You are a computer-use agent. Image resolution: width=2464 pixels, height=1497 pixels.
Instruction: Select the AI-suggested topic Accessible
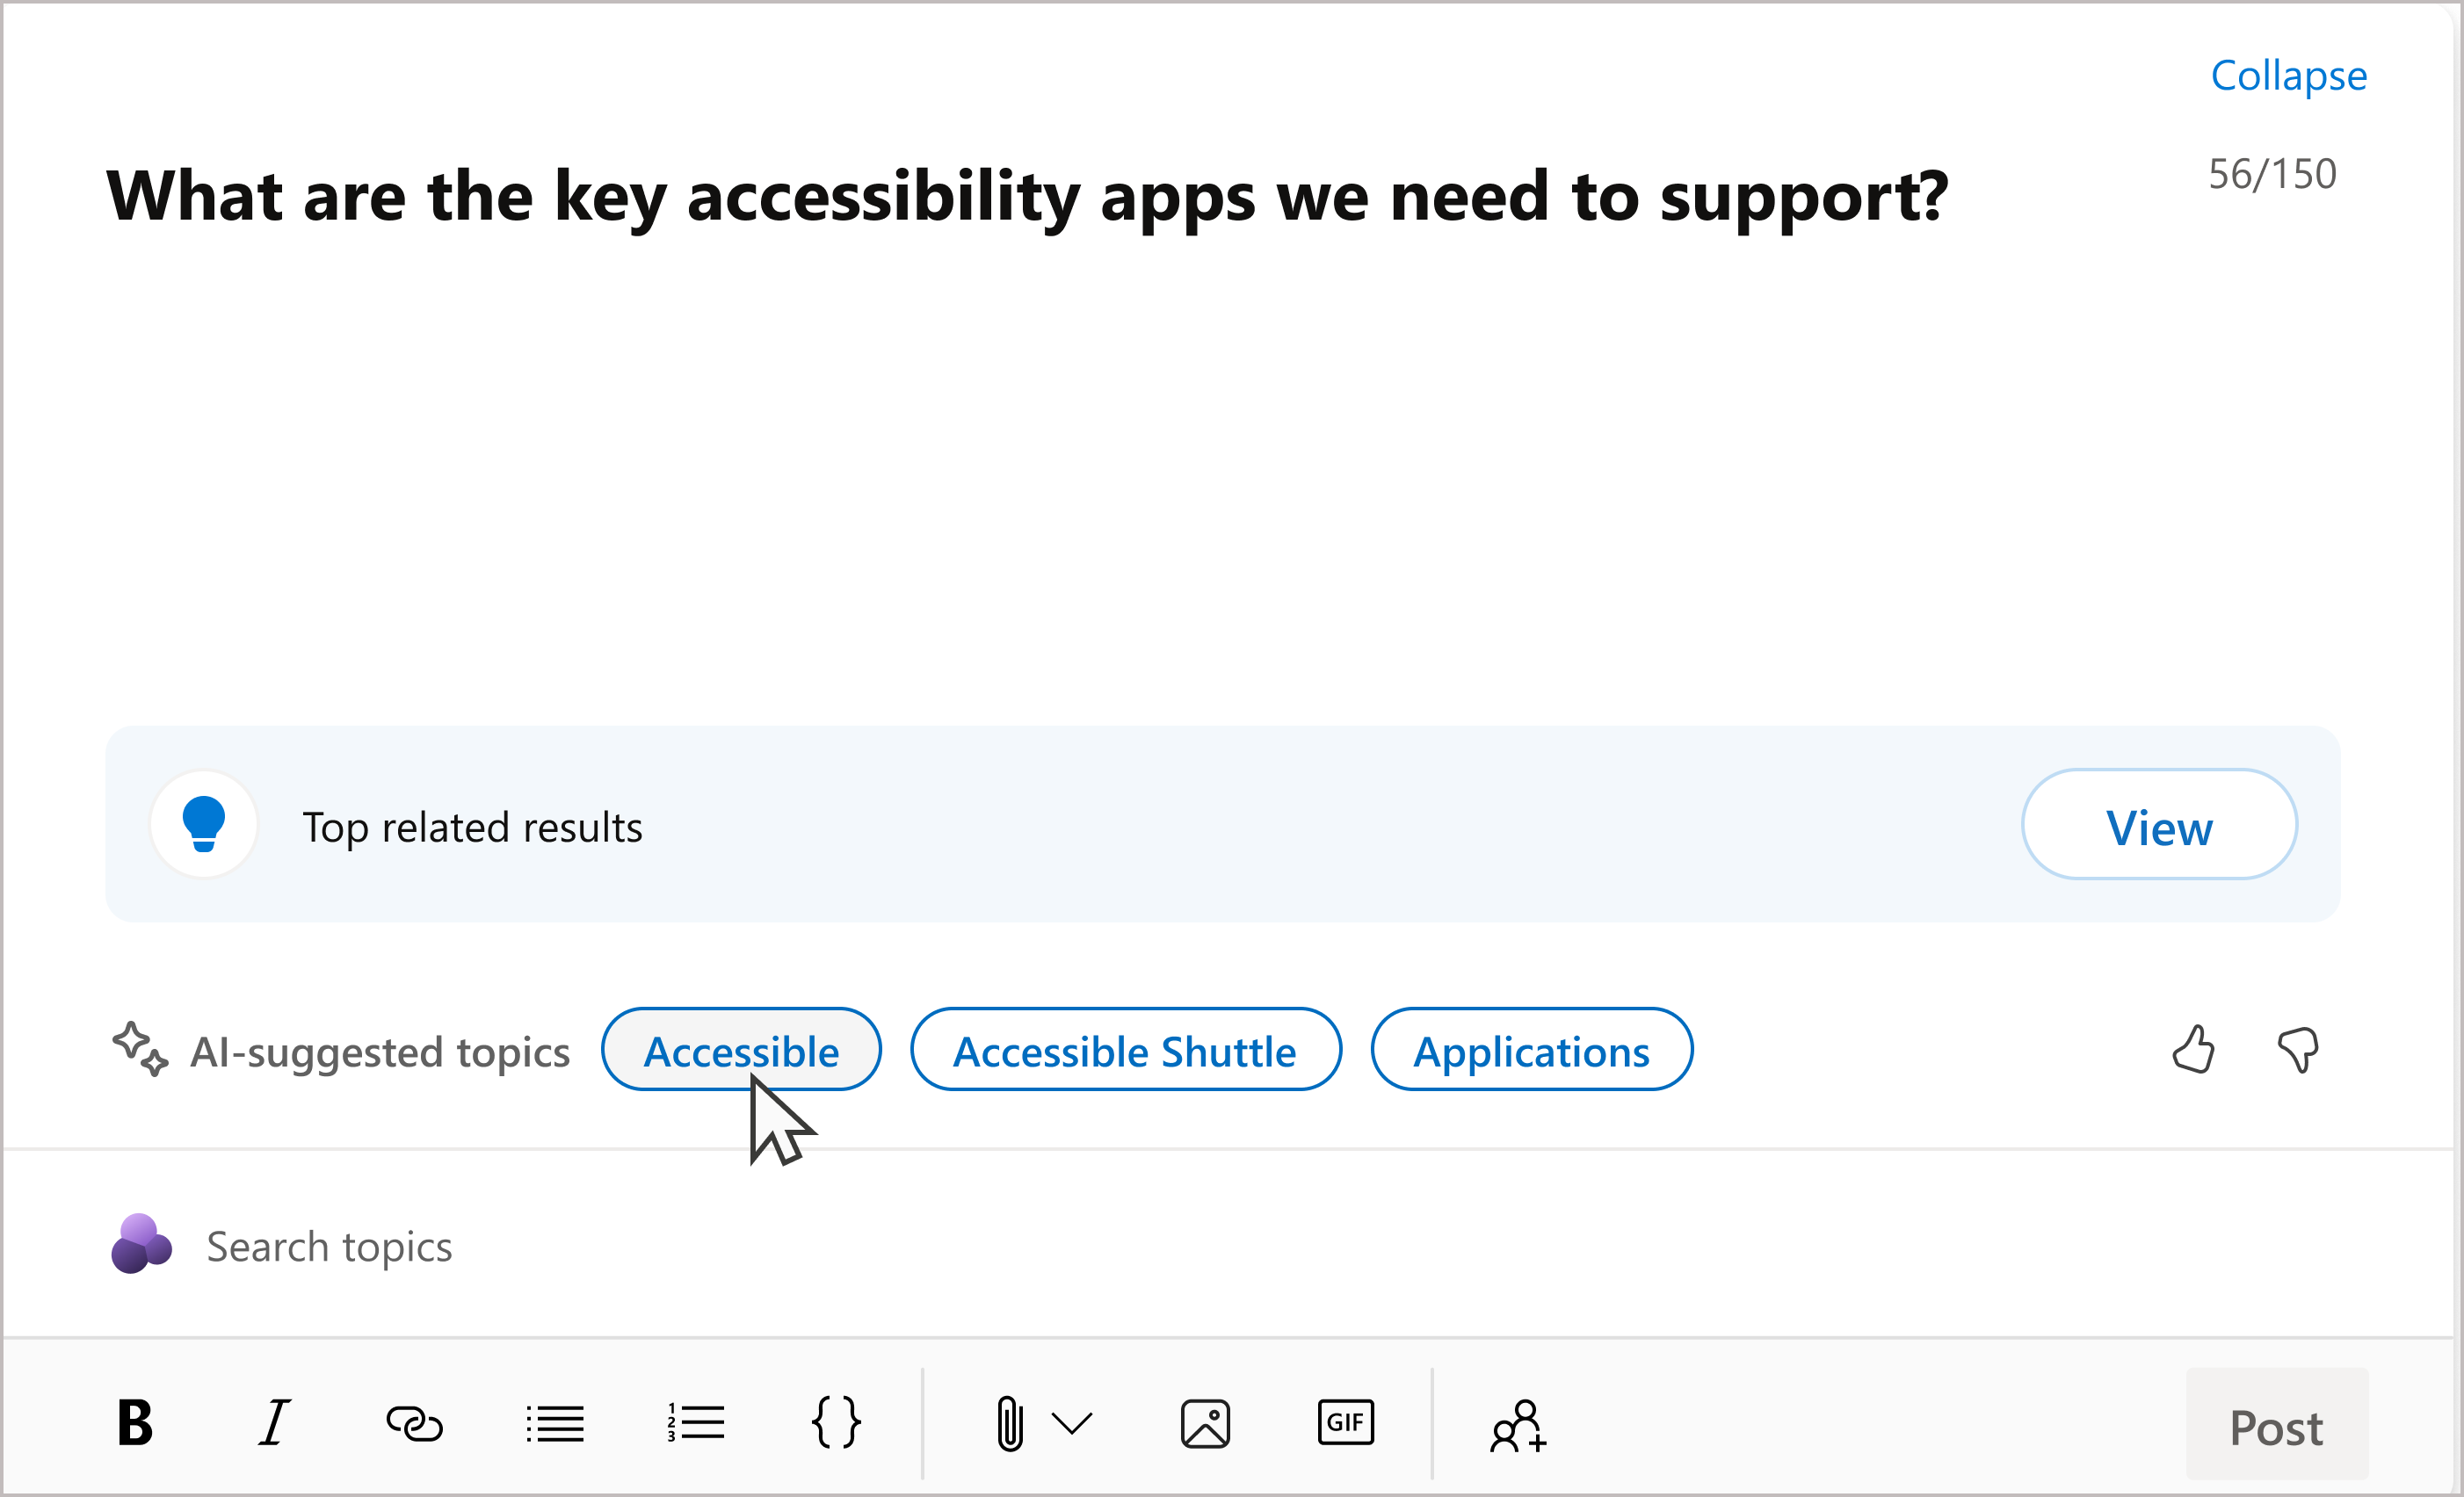pos(737,1050)
